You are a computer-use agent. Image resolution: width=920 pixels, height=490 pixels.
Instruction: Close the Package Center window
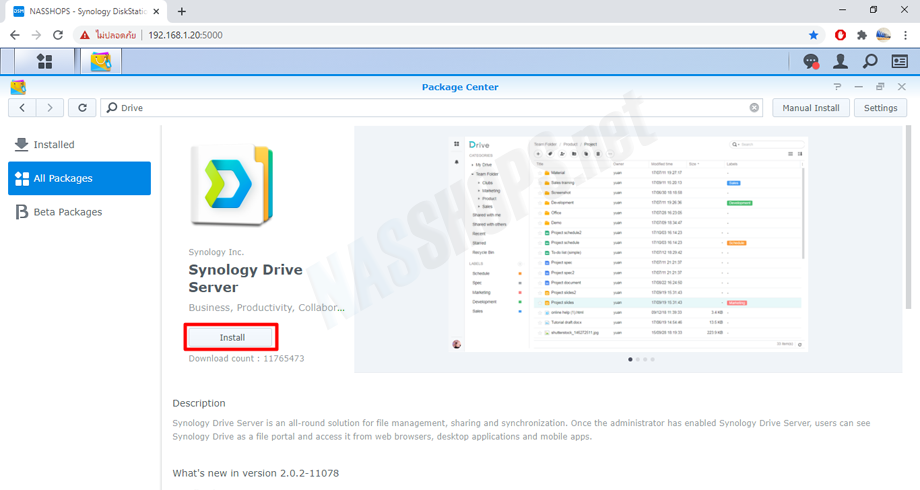pos(902,87)
